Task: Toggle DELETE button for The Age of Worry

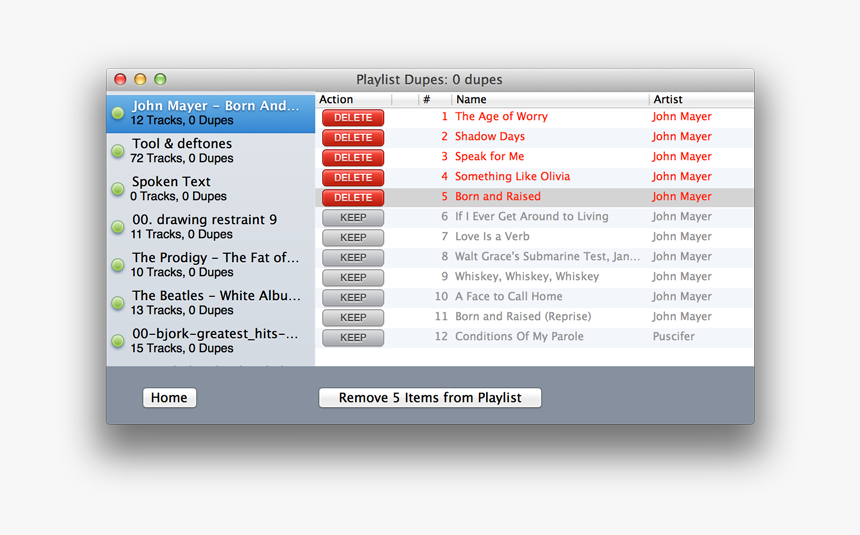Action: 353,117
